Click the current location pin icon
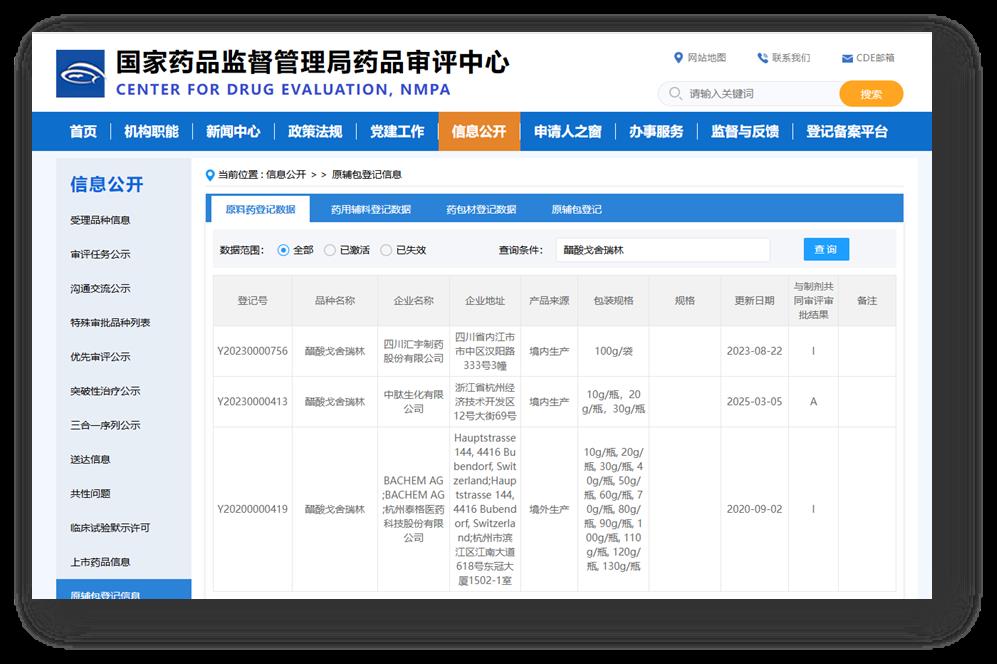The image size is (997, 664). pos(210,175)
